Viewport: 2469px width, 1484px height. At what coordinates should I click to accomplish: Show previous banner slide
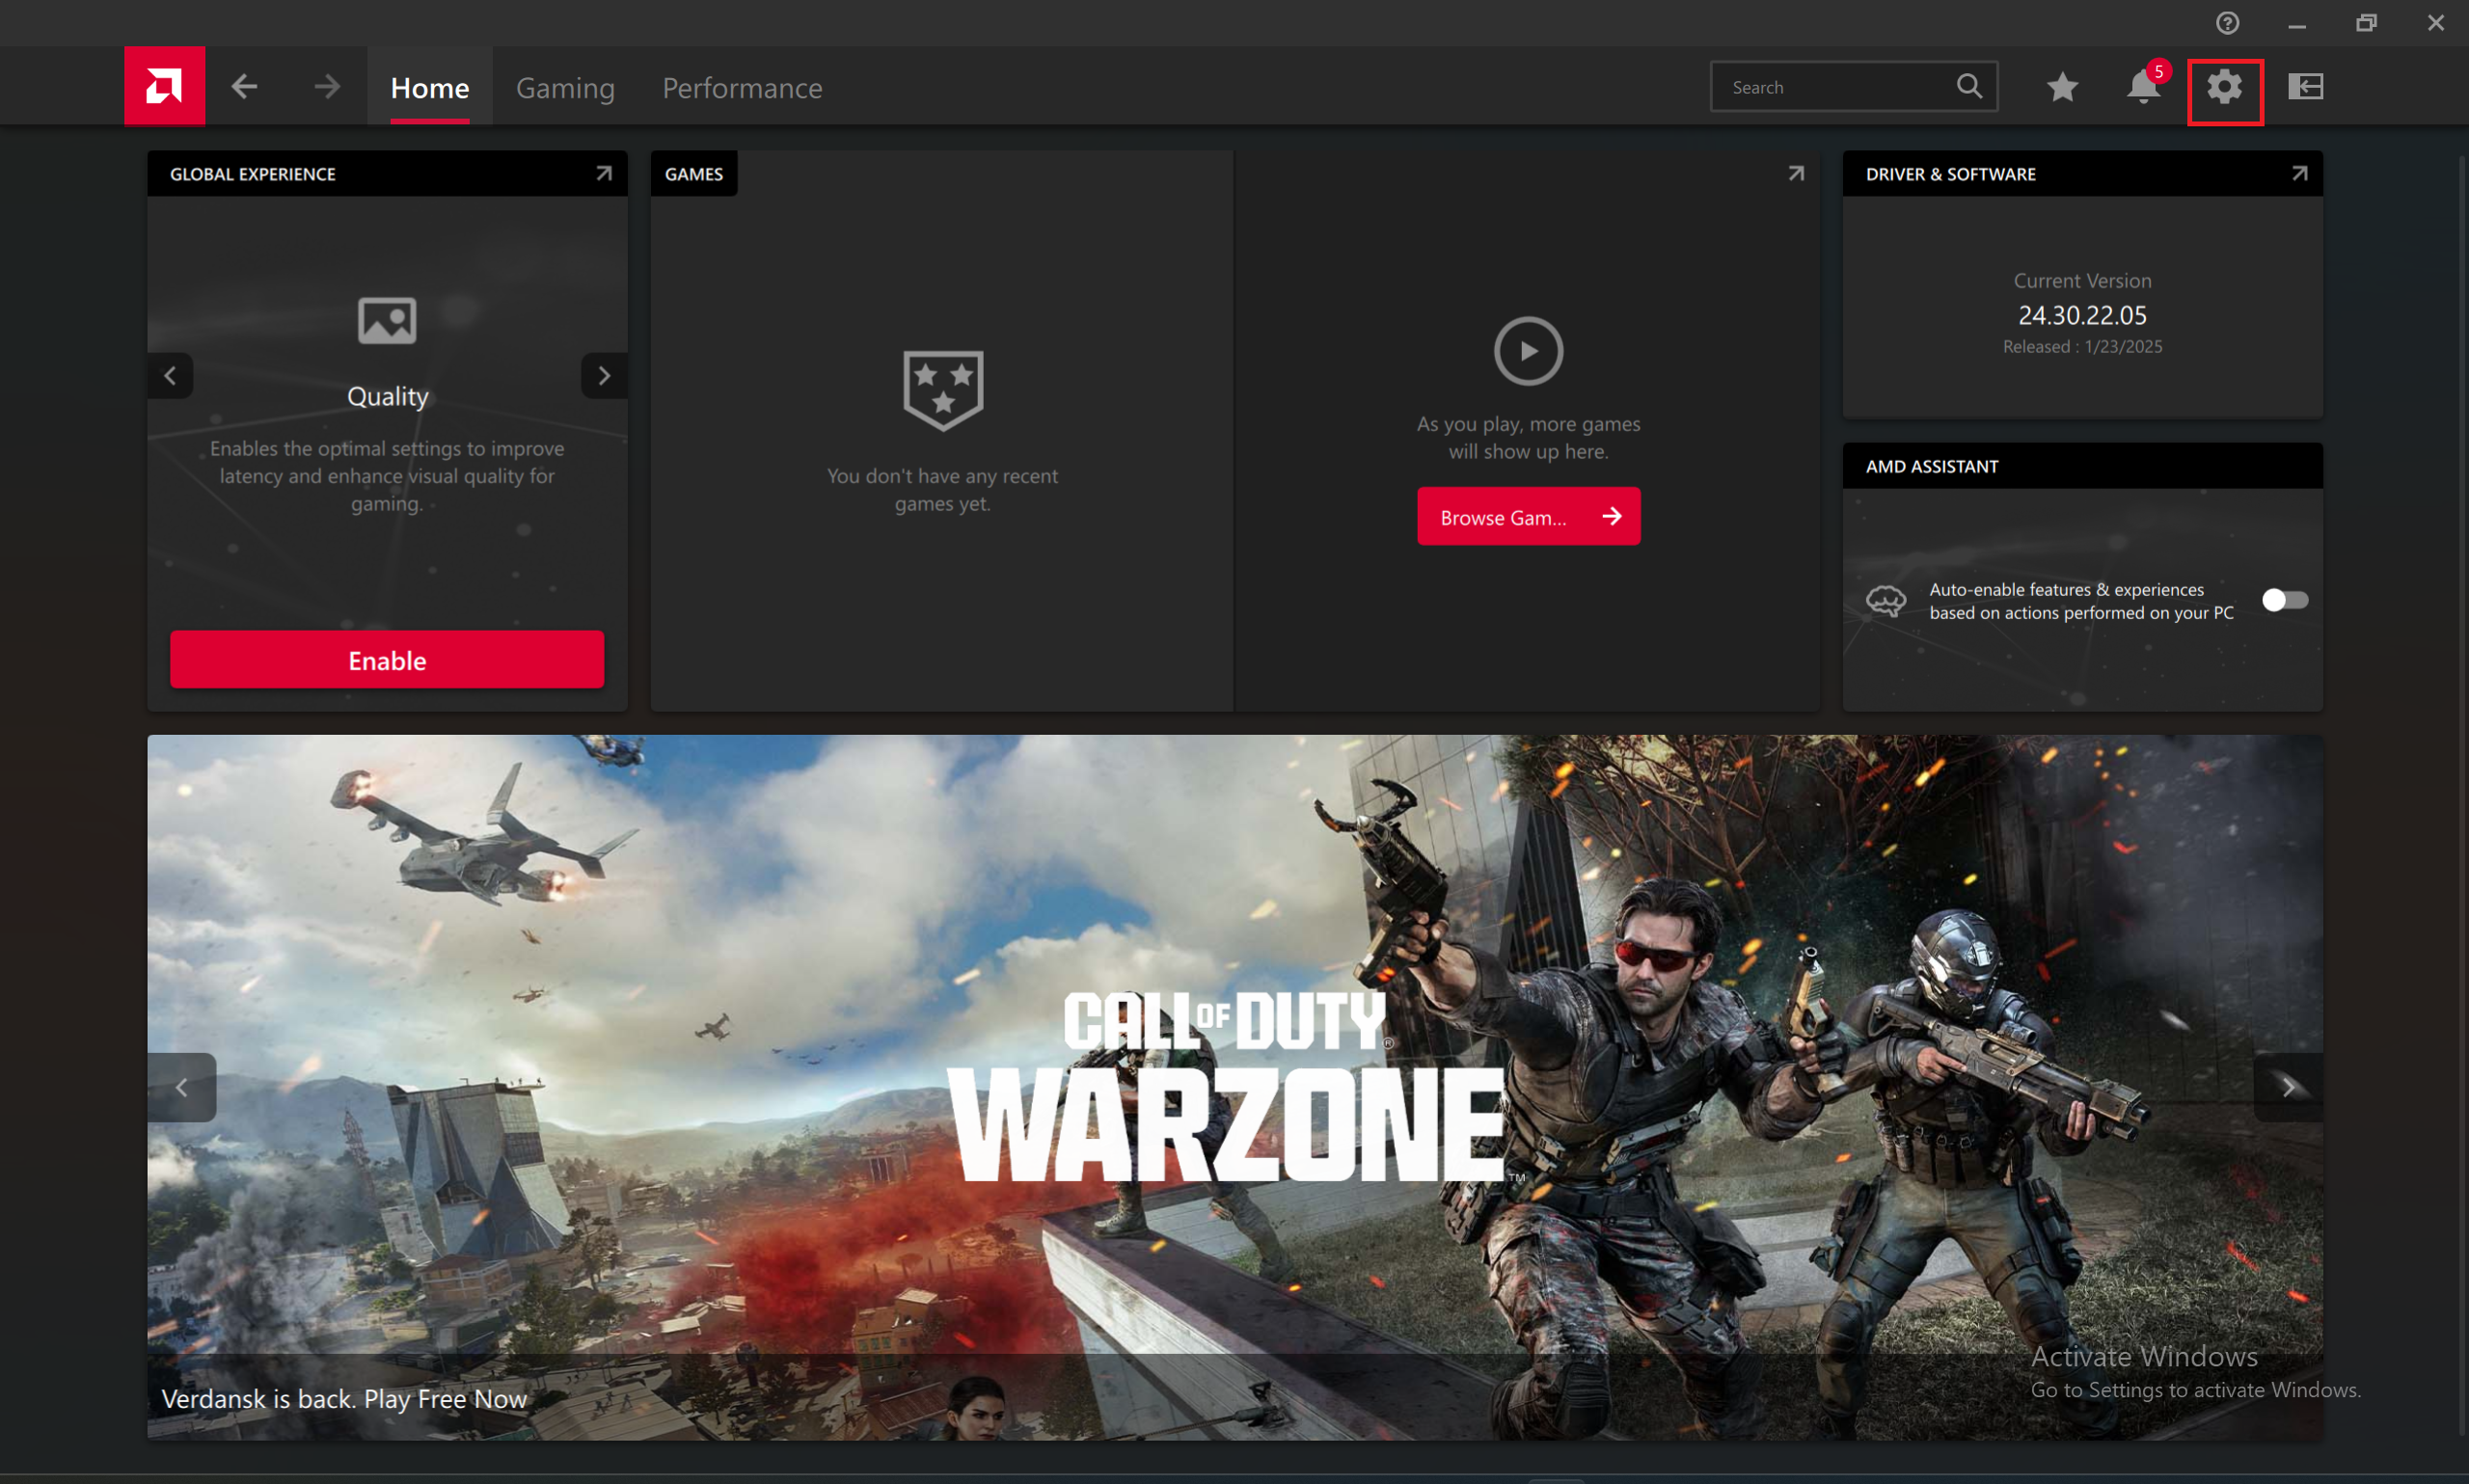pos(182,1087)
